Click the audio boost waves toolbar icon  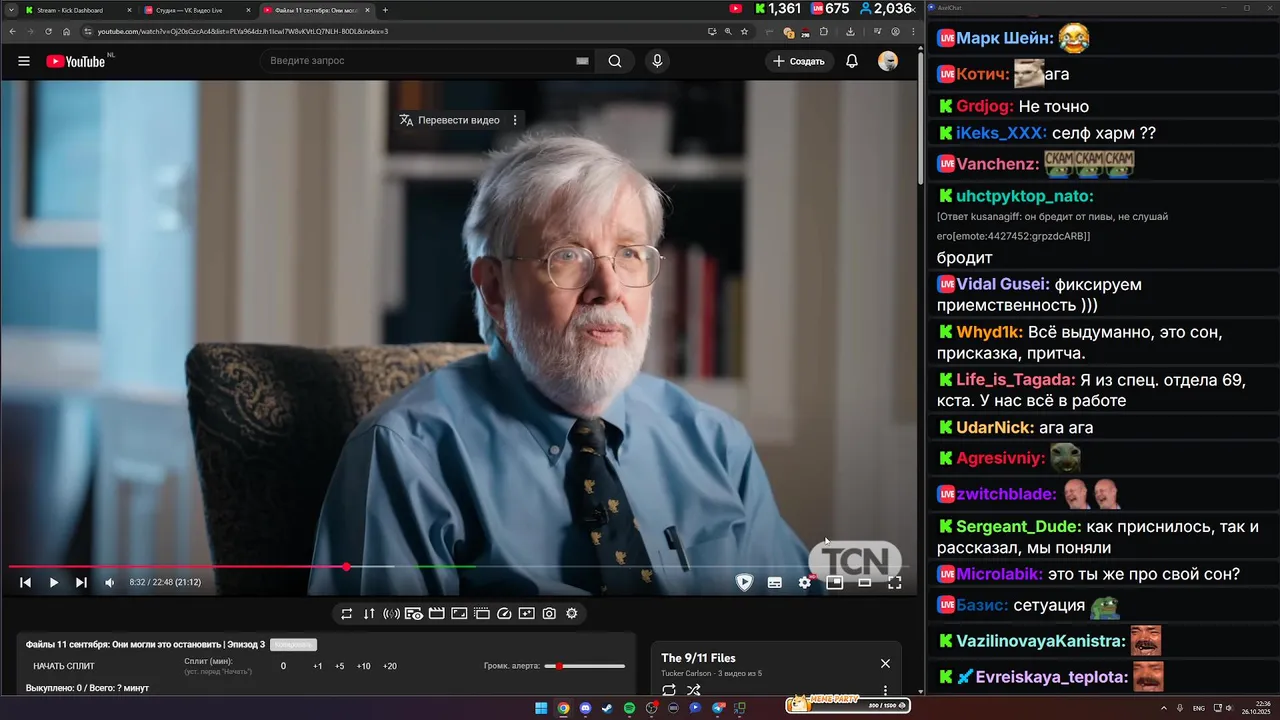tap(392, 614)
